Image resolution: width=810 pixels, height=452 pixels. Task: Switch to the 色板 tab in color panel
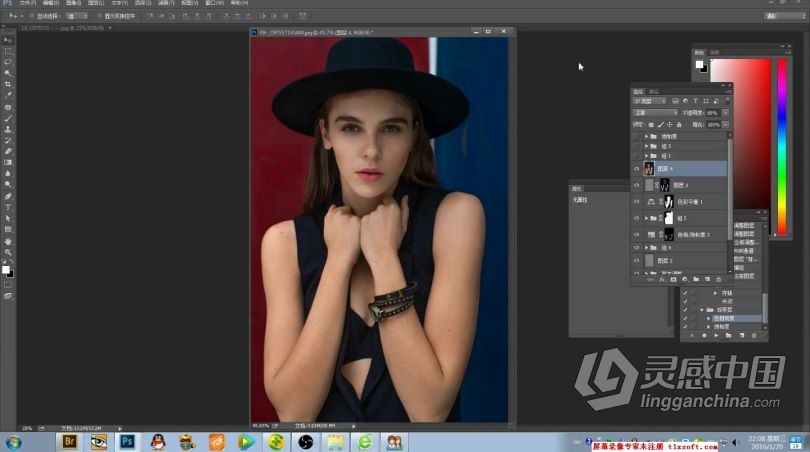tap(714, 53)
